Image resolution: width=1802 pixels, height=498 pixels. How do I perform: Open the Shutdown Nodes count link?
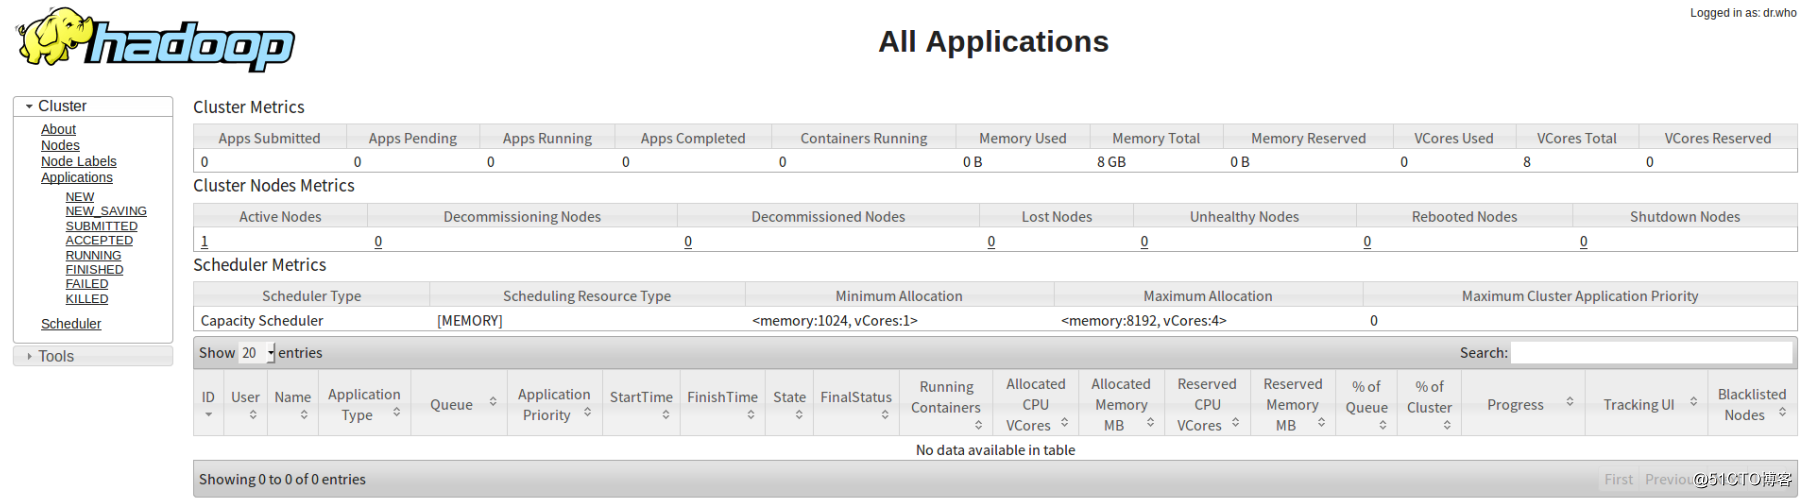[x=1583, y=241]
